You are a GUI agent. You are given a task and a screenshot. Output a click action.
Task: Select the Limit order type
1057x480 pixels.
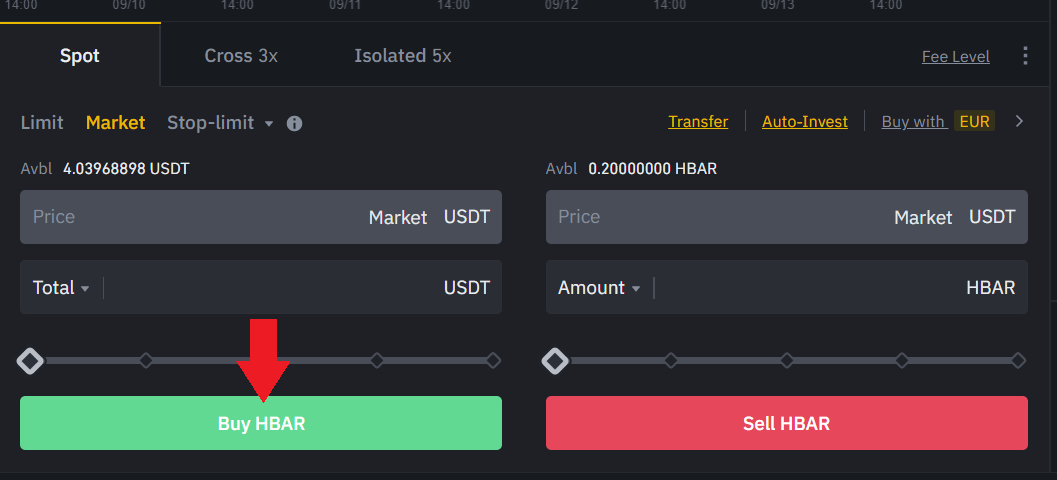[x=42, y=123]
